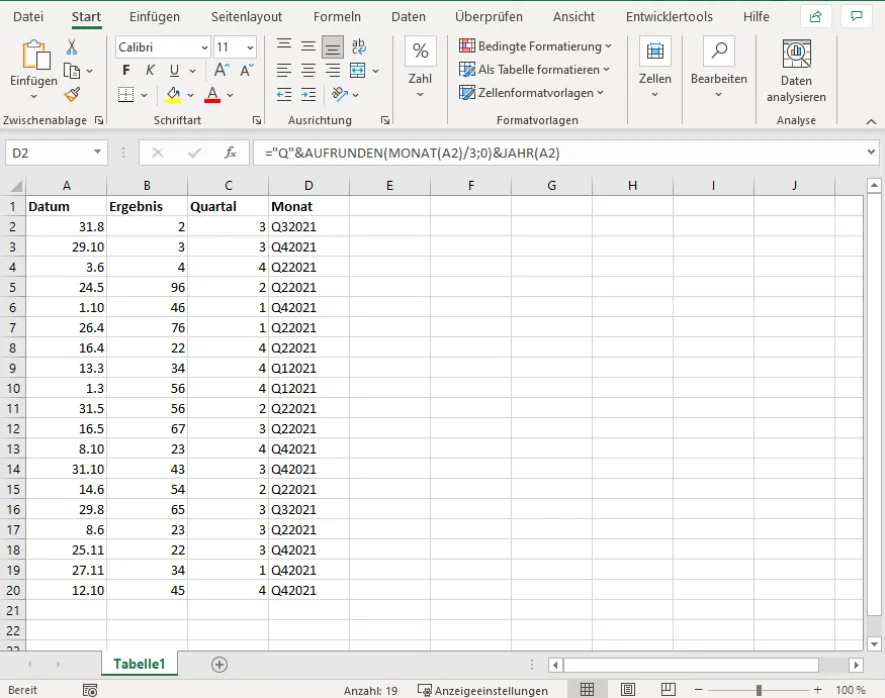Open the Name Box dropdown arrow
885x698 pixels.
(x=97, y=153)
